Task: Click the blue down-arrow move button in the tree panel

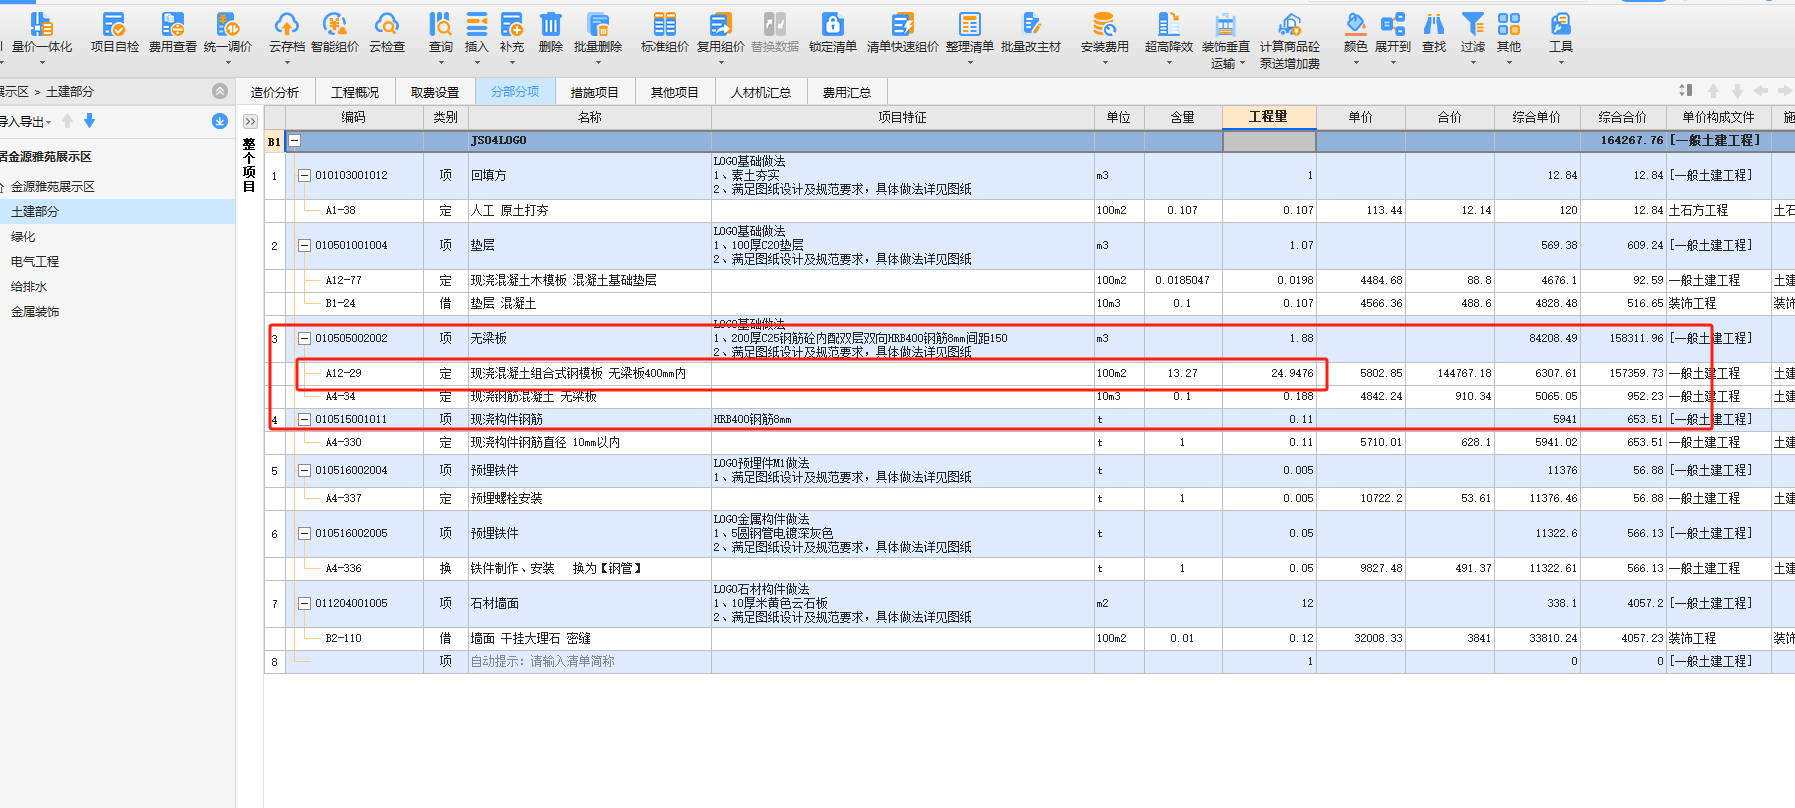Action: [x=89, y=121]
